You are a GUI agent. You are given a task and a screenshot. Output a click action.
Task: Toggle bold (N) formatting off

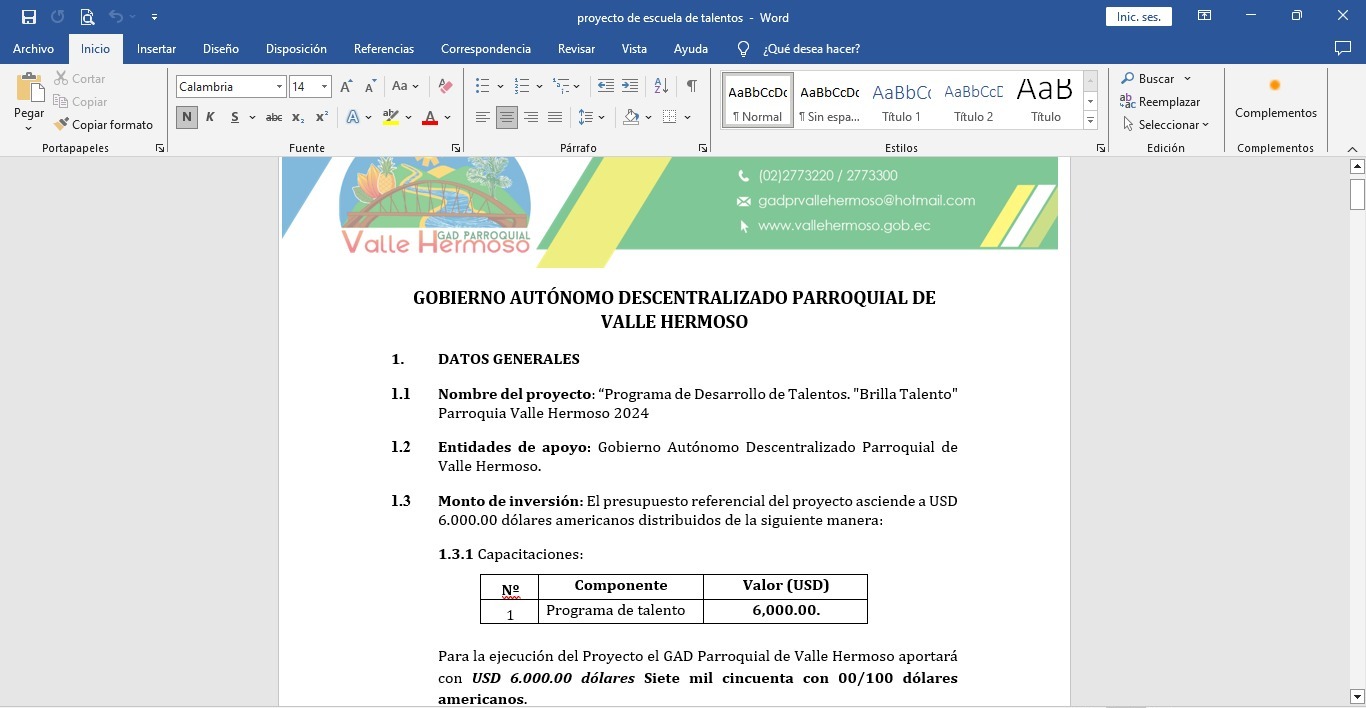coord(187,118)
